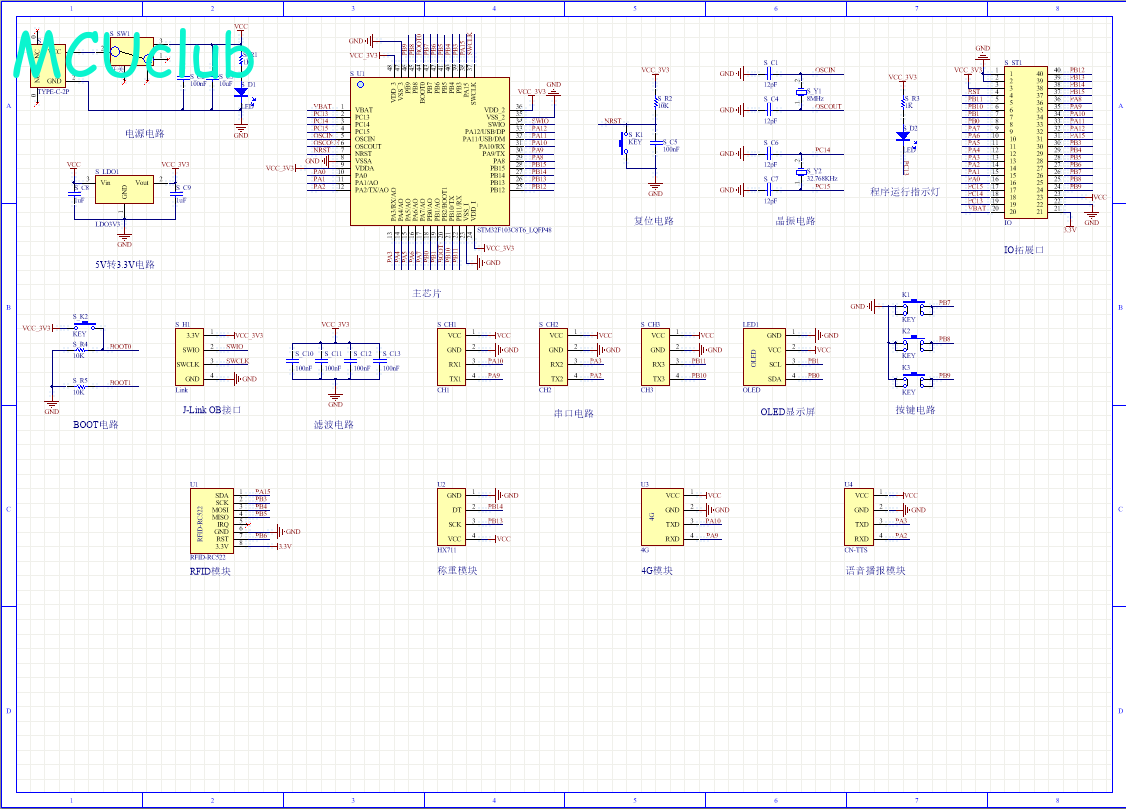Select the S_CH2 serial connector block

click(554, 357)
